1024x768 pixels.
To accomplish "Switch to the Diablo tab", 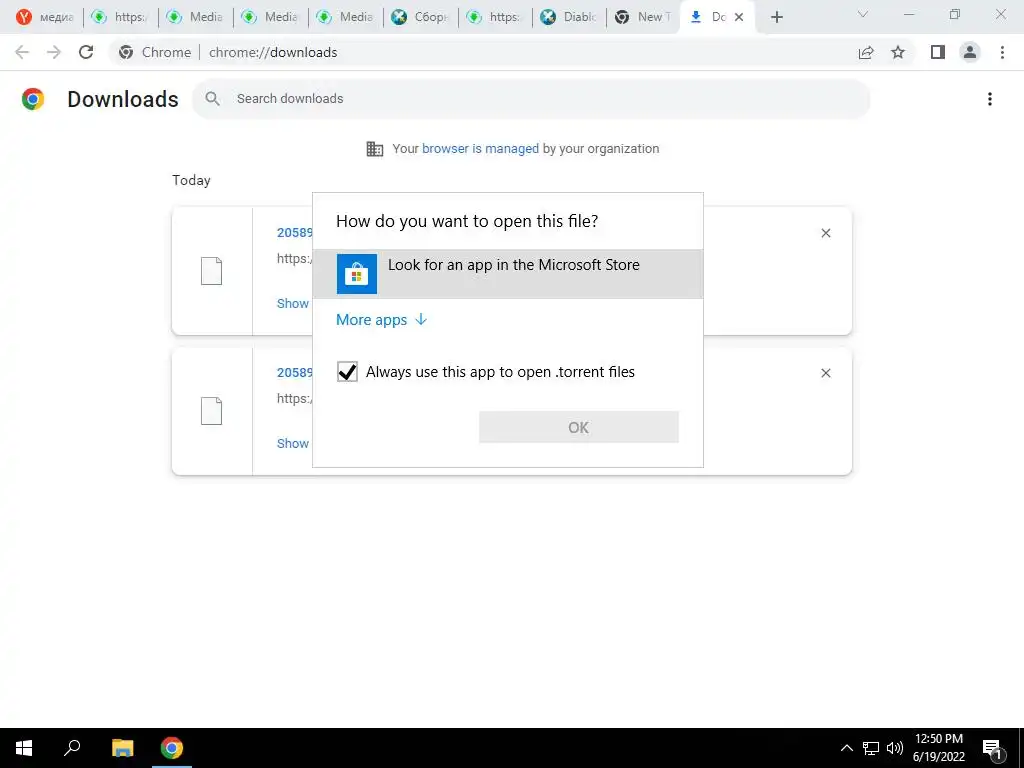I will click(569, 17).
